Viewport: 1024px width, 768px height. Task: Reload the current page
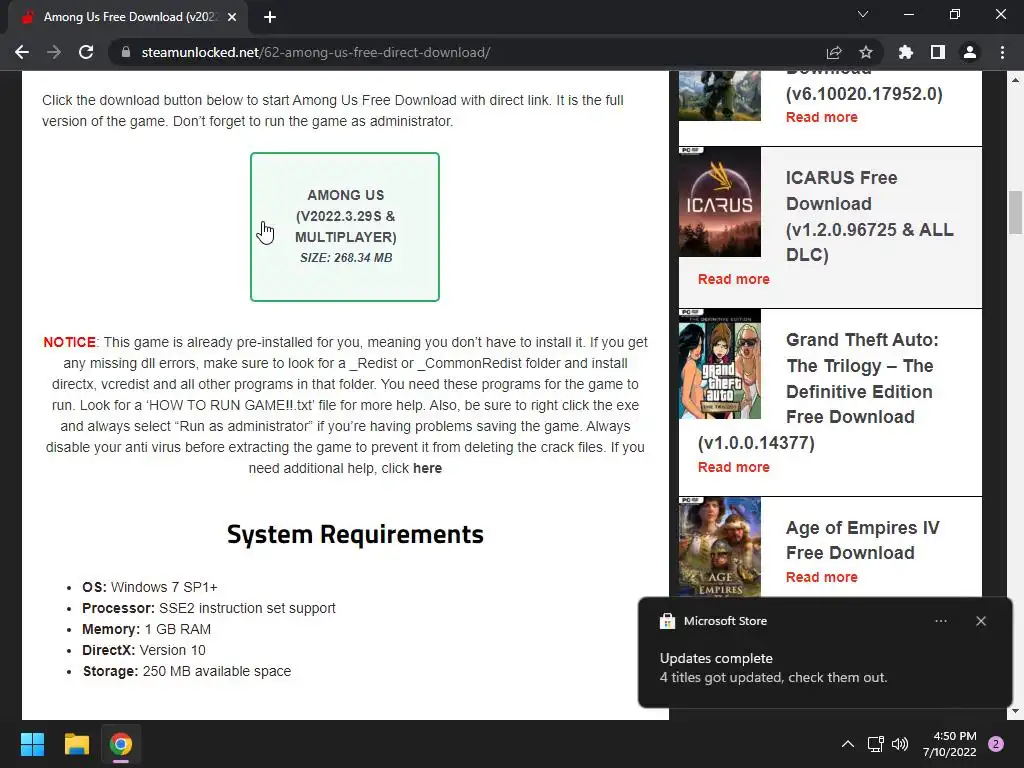pyautogui.click(x=86, y=52)
